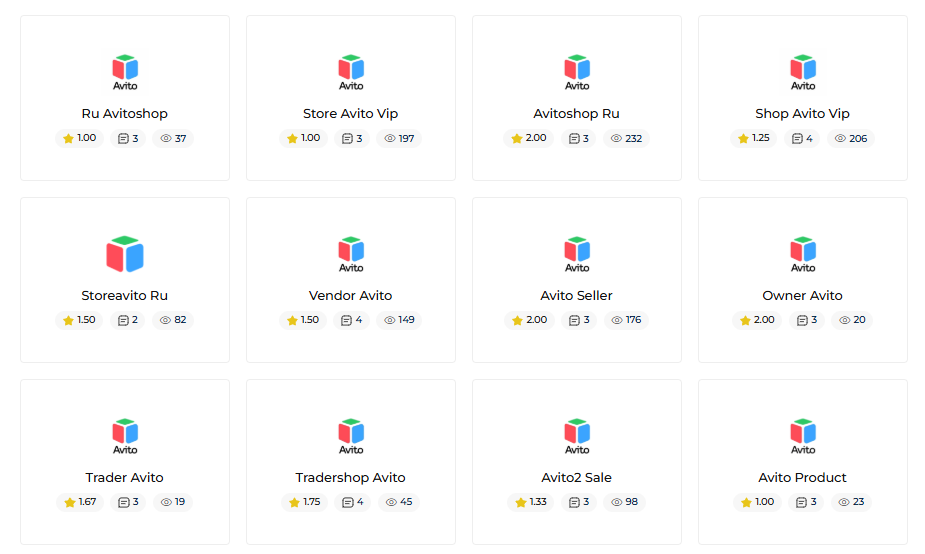Viewport: 925px width, 554px height.
Task: Click the star rating 1.33 on Avito2 Sale
Action: tap(531, 502)
